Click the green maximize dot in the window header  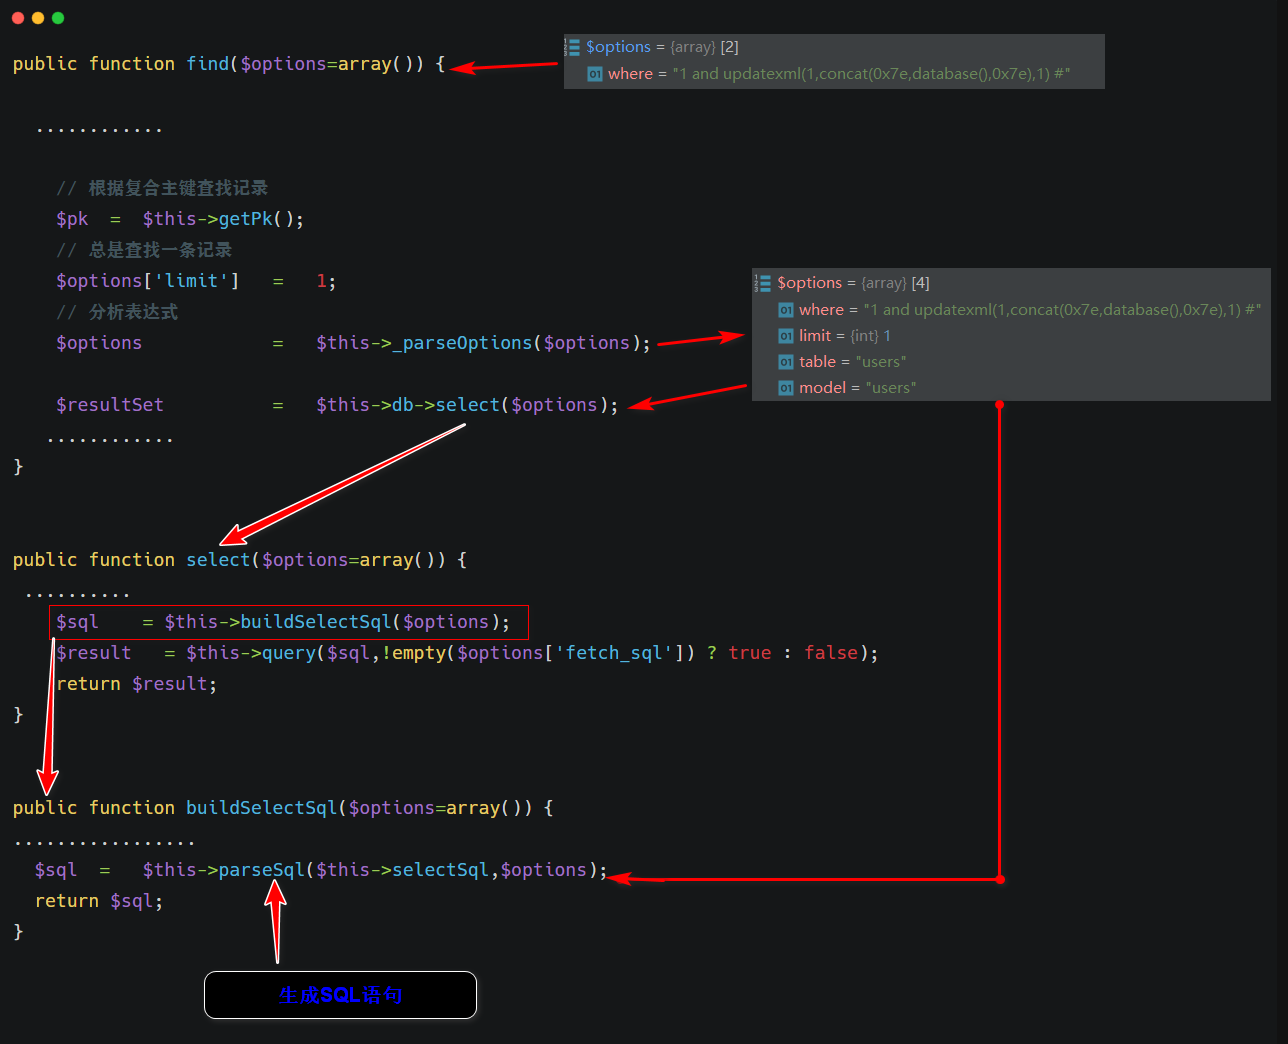point(58,18)
